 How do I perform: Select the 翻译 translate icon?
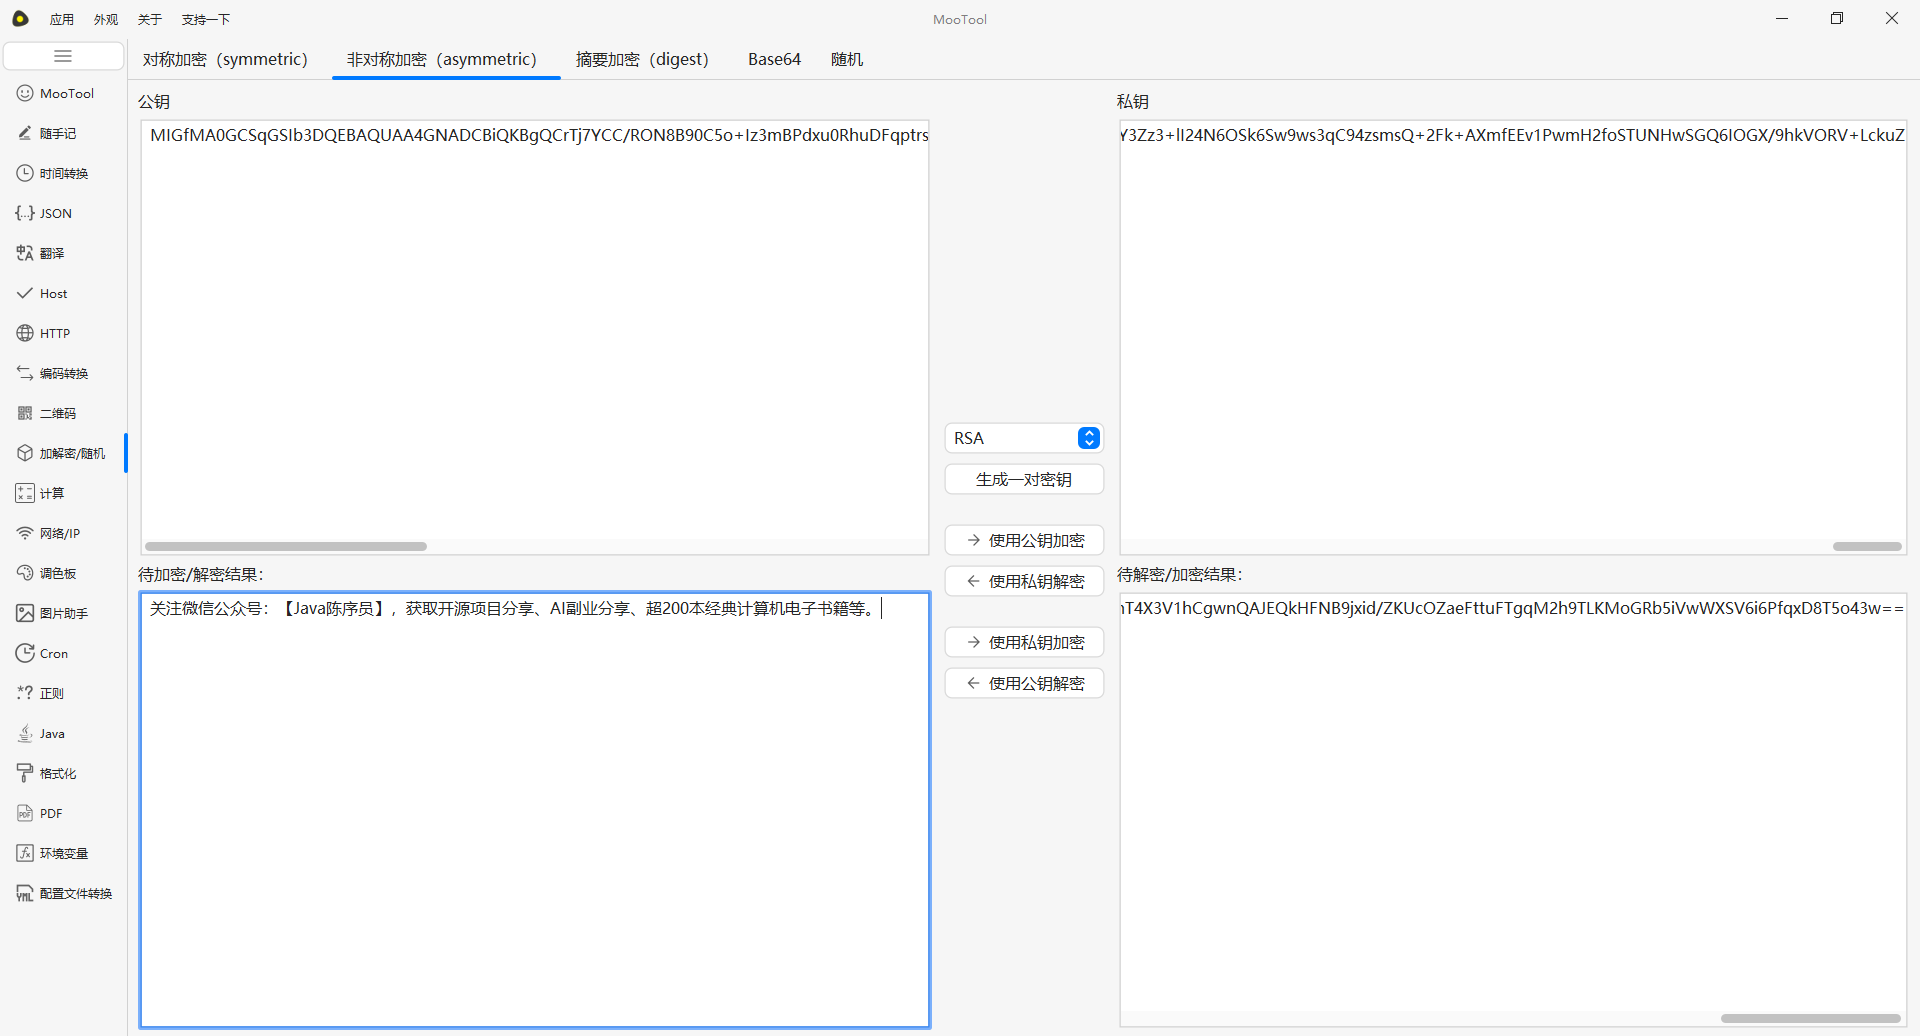25,253
